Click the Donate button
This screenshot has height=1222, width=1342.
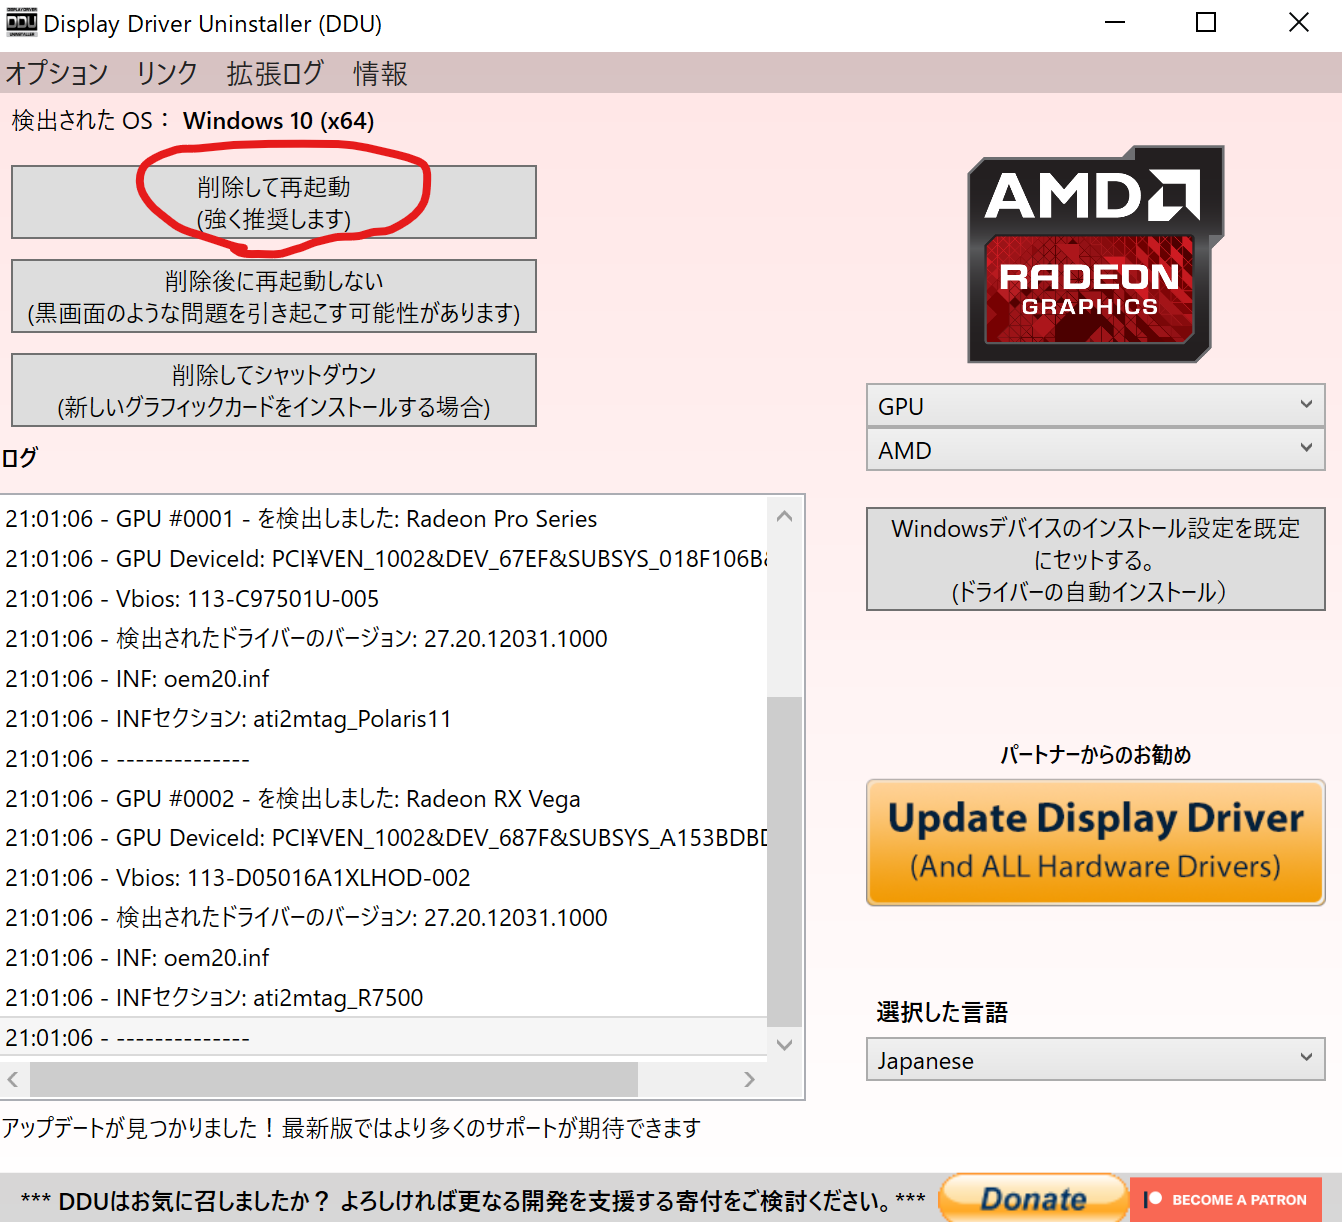[x=1033, y=1198]
